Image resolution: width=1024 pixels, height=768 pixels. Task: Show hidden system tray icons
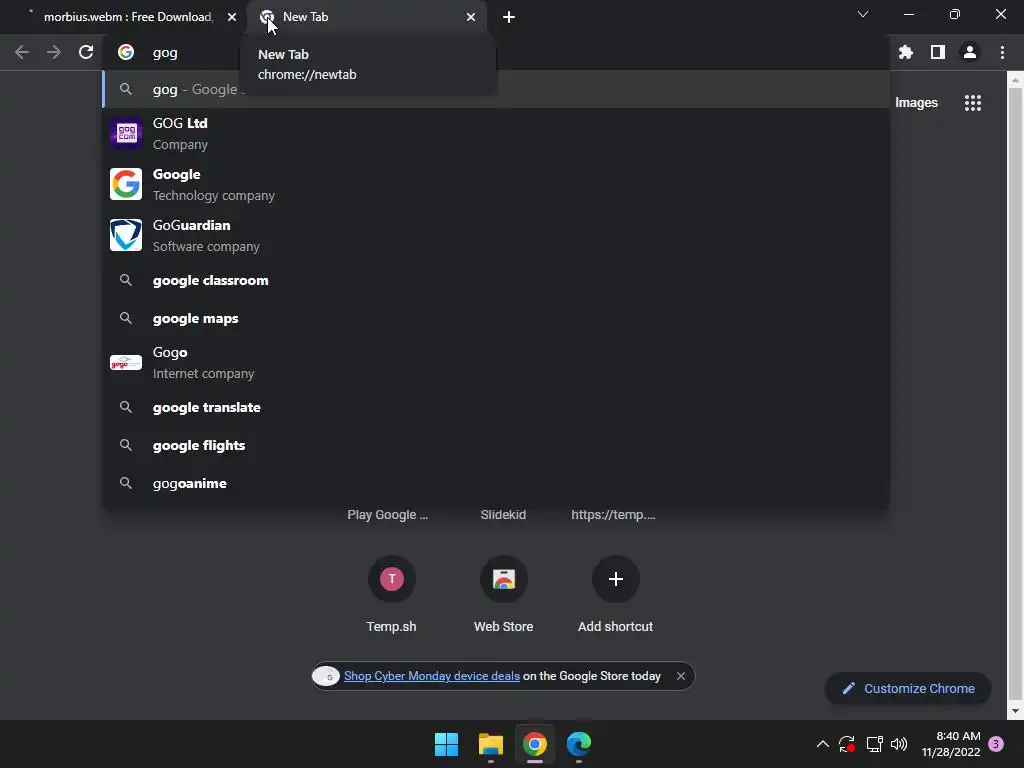tap(822, 744)
